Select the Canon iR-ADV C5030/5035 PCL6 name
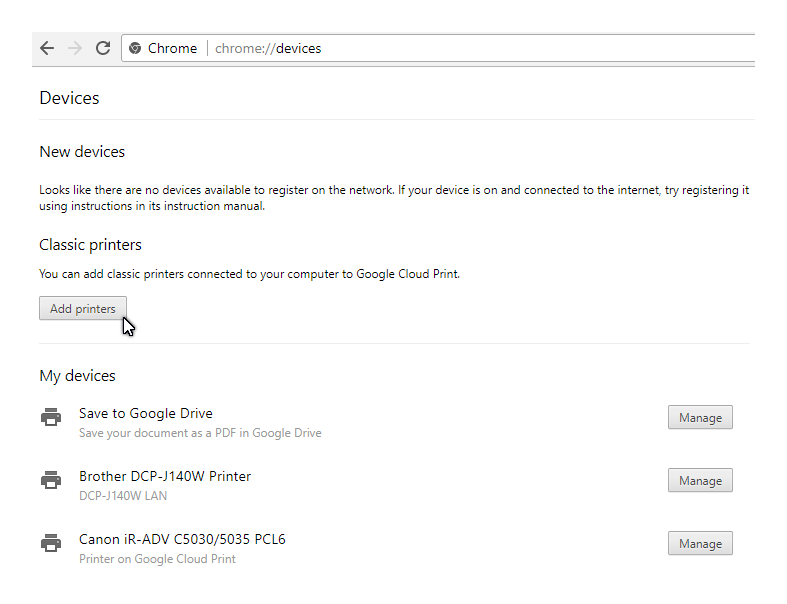The width and height of the screenshot is (787, 604). pyautogui.click(x=182, y=539)
